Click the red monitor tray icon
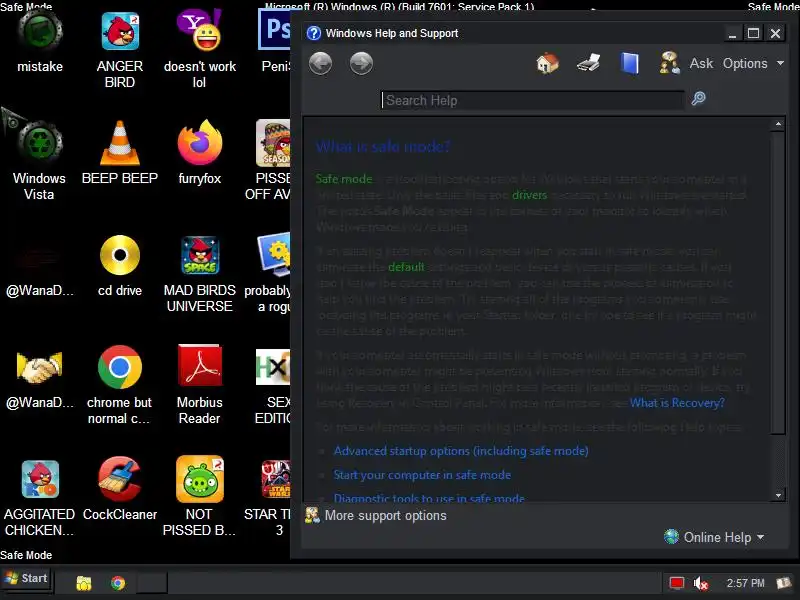The image size is (800, 600). [677, 583]
